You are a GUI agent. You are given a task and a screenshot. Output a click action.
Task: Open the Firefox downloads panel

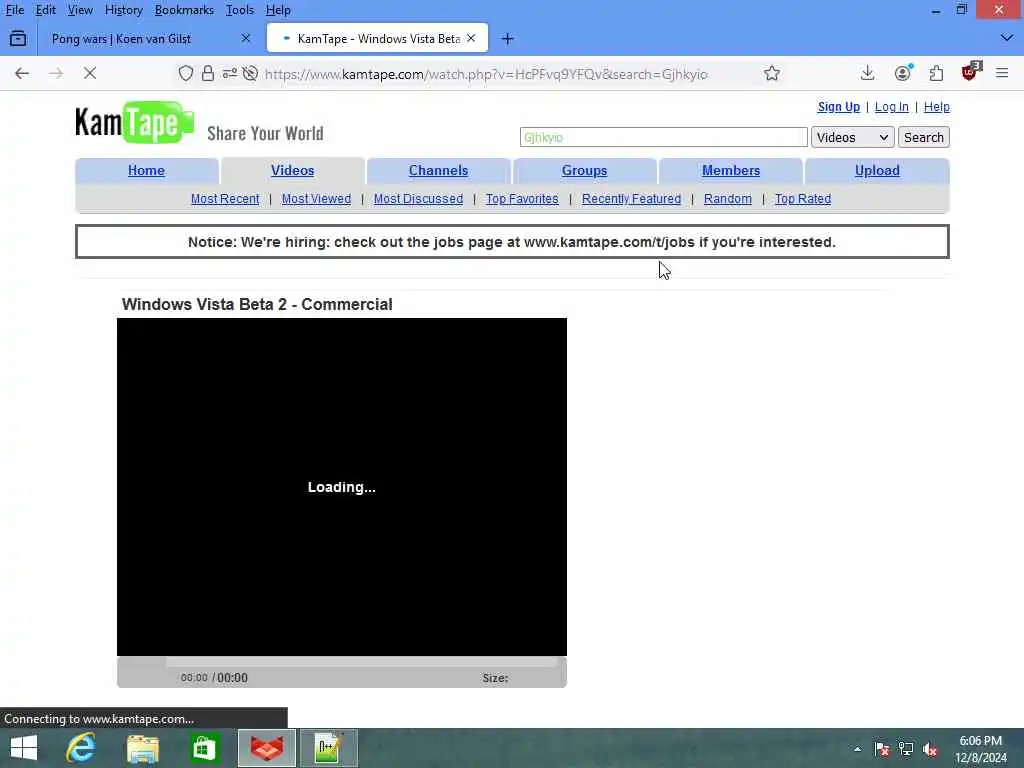click(867, 73)
